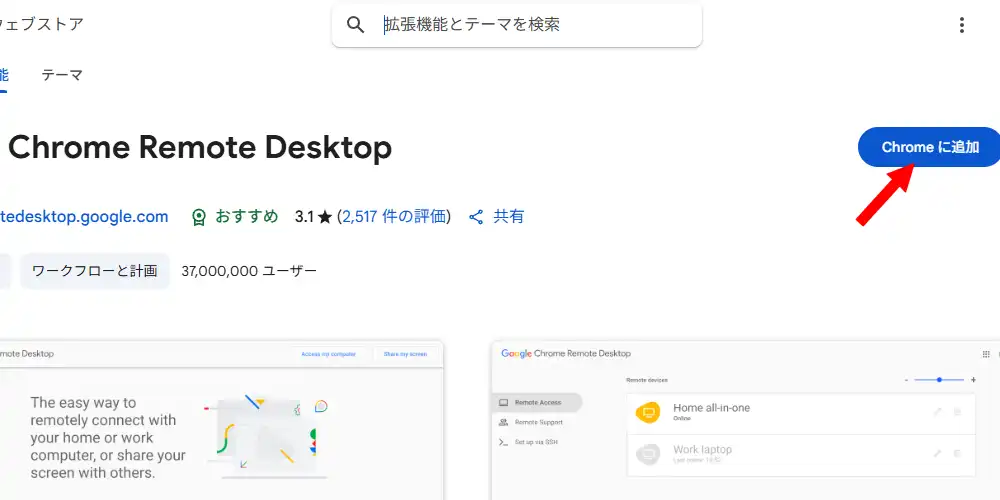The width and height of the screenshot is (1000, 500).
Task: Open the Remote devices screenshot thumbnail
Action: (x=746, y=420)
